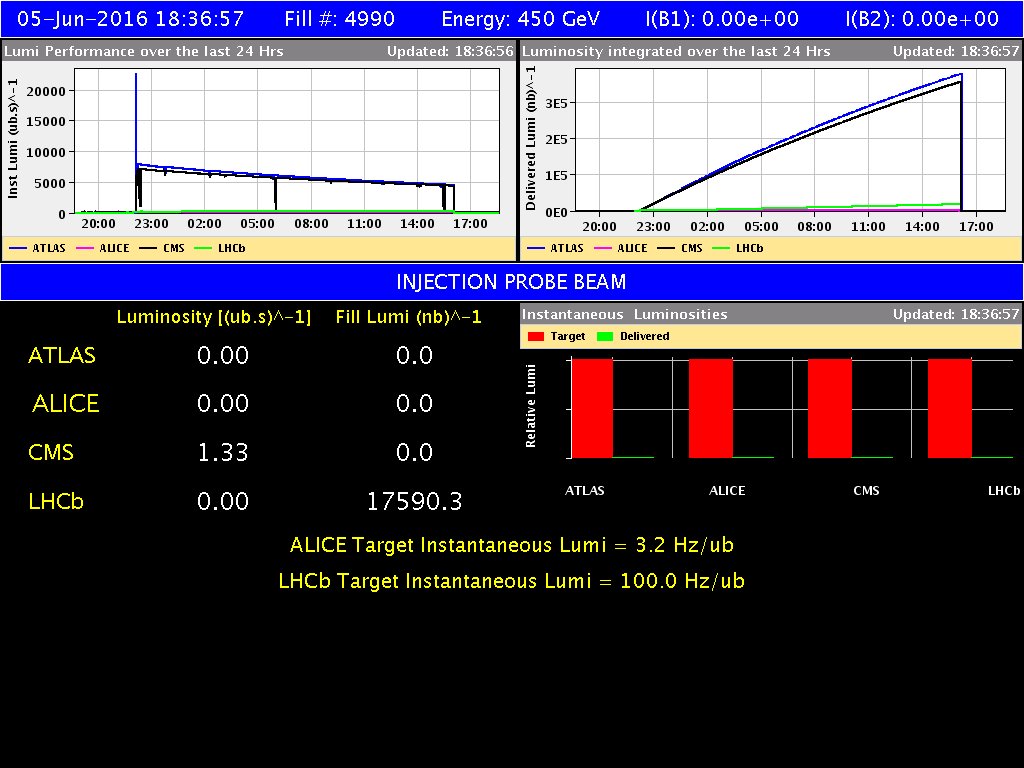Click the Delivered Lumi (nb)^-1 axis label
Screen dimensions: 1024x768
click(530, 138)
